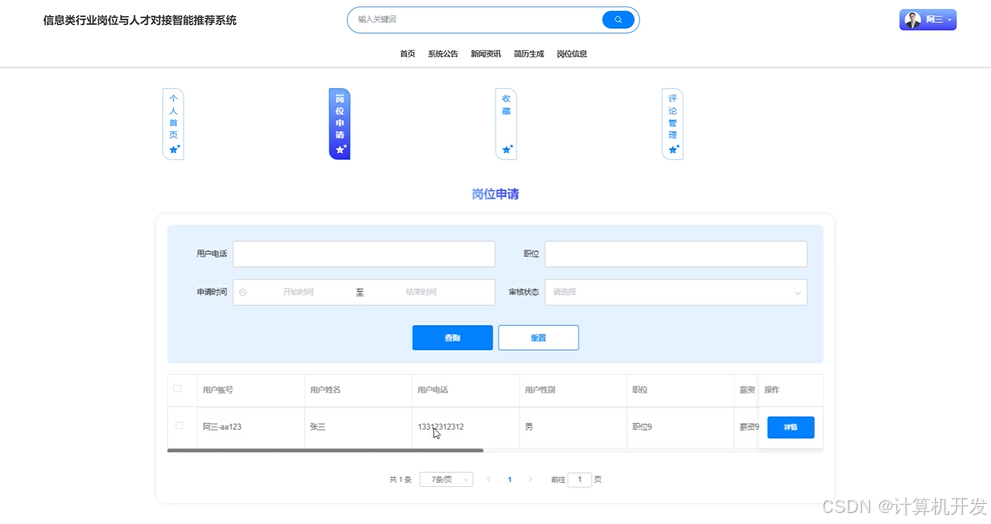The height and width of the screenshot is (524, 991).
Task: Click the 共 1 条 total count text
Action: [400, 480]
